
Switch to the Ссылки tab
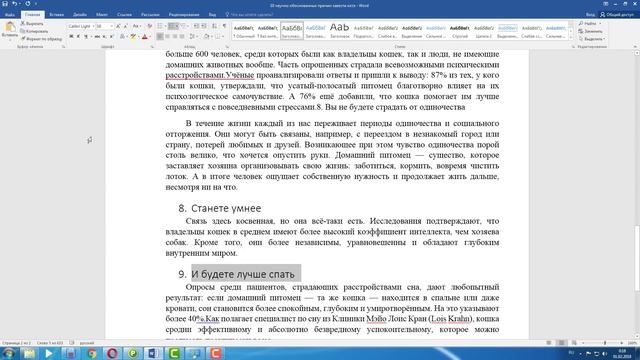click(x=124, y=15)
